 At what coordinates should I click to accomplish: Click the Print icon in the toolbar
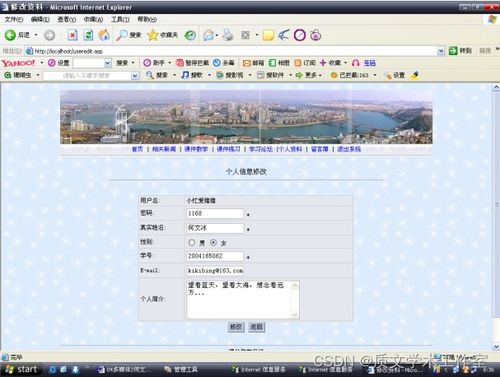coord(228,35)
